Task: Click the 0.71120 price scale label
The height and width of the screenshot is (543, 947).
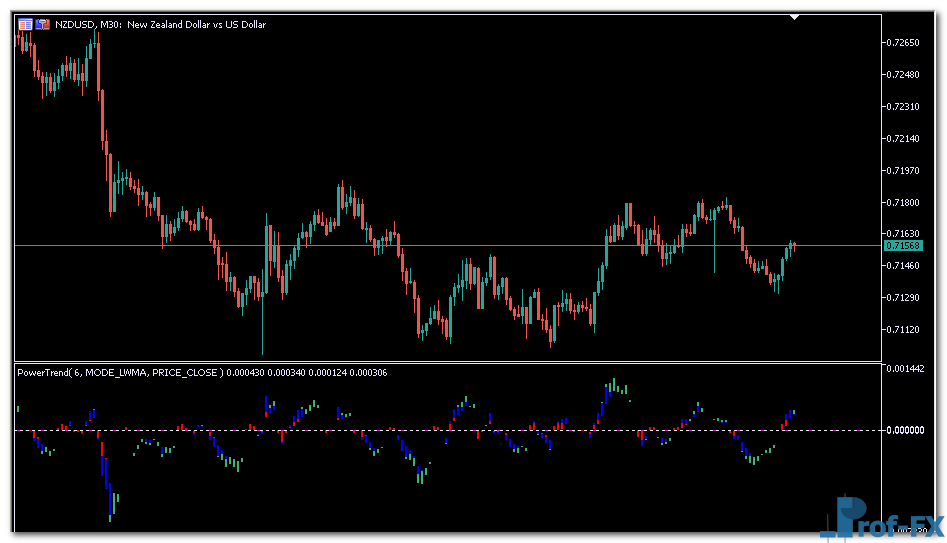Action: [903, 329]
